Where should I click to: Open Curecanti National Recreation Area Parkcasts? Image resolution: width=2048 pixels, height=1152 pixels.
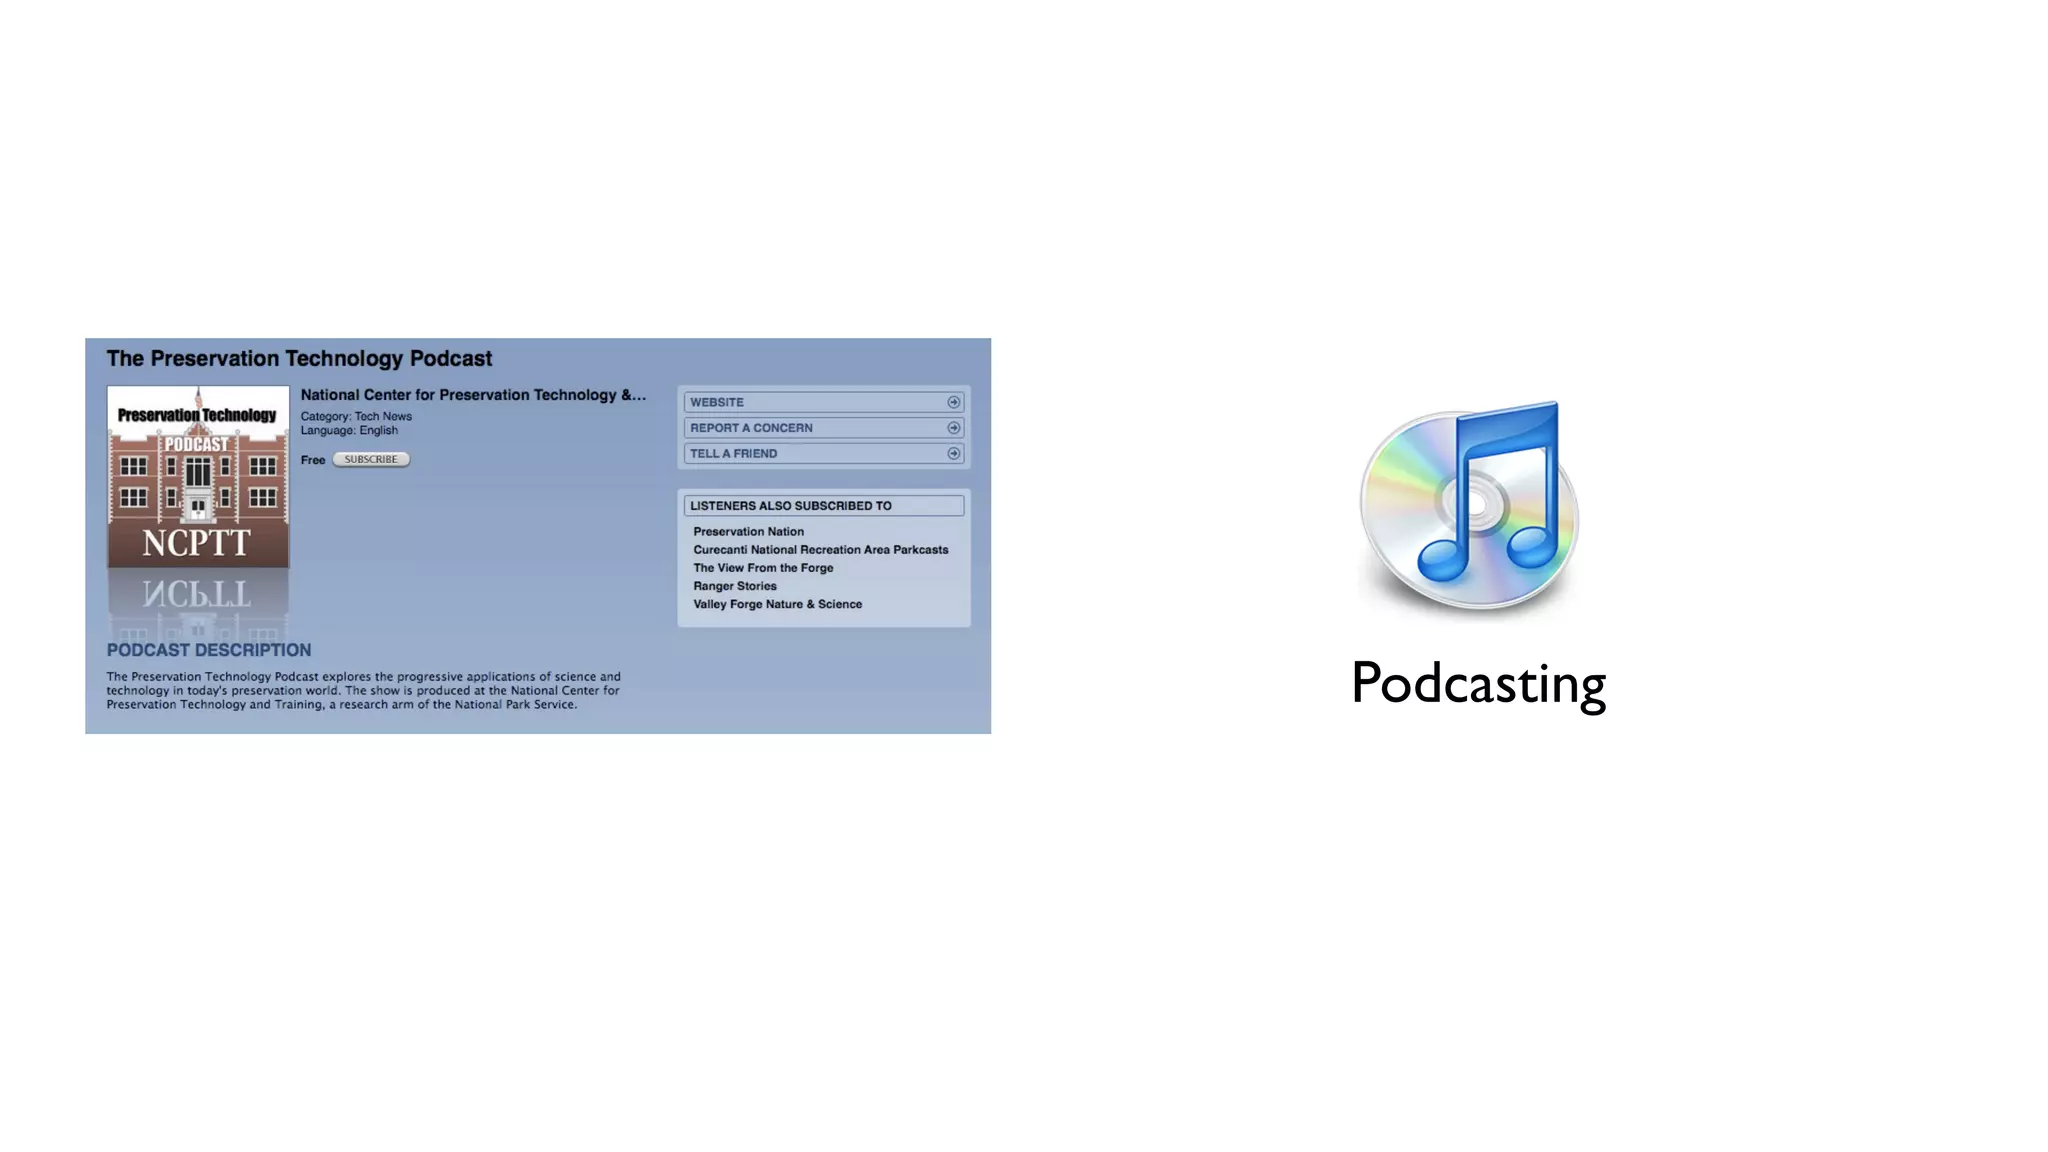pos(820,550)
